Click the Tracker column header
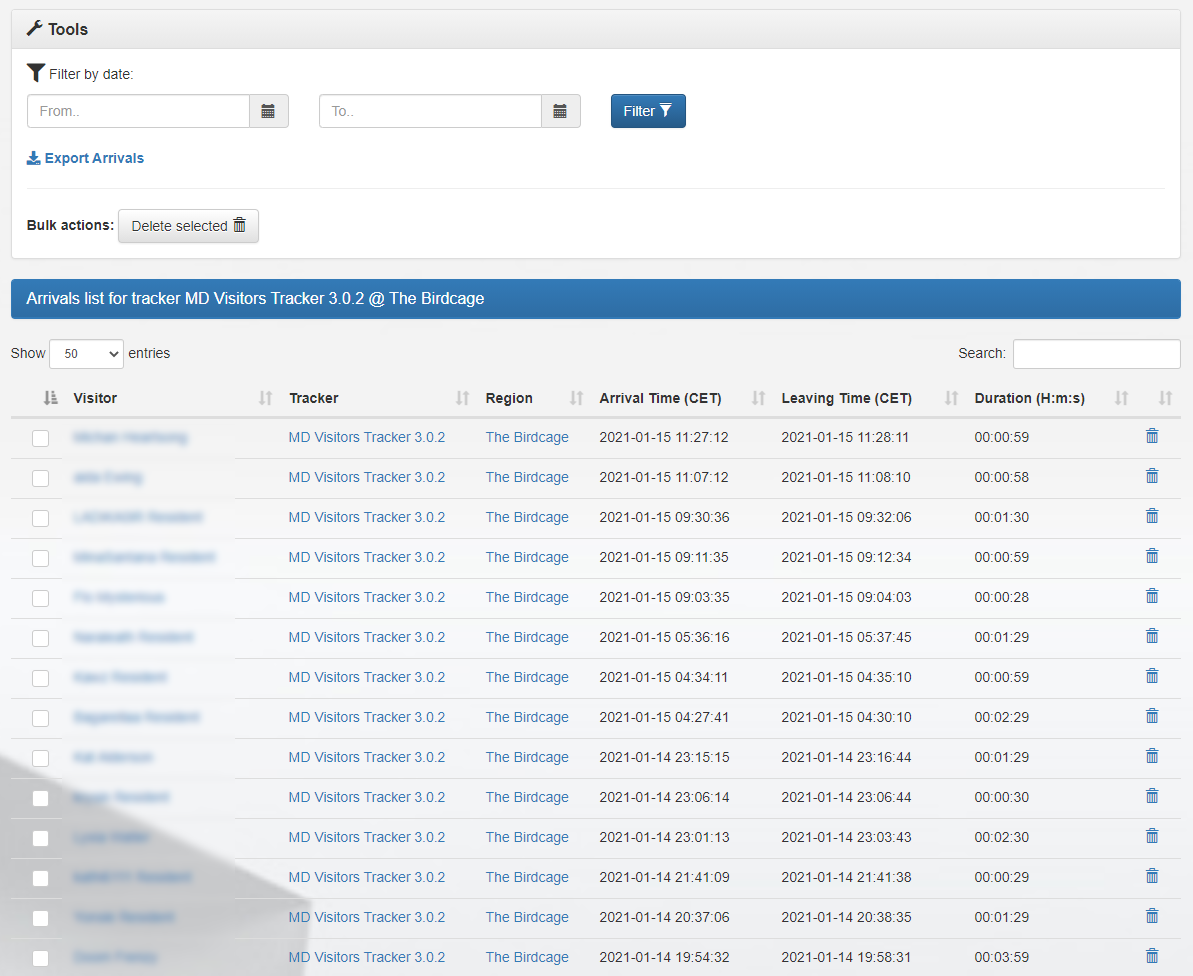Image resolution: width=1193 pixels, height=976 pixels. point(314,398)
